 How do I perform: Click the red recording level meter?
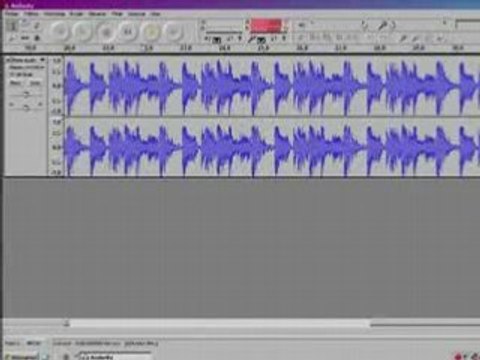[266, 25]
